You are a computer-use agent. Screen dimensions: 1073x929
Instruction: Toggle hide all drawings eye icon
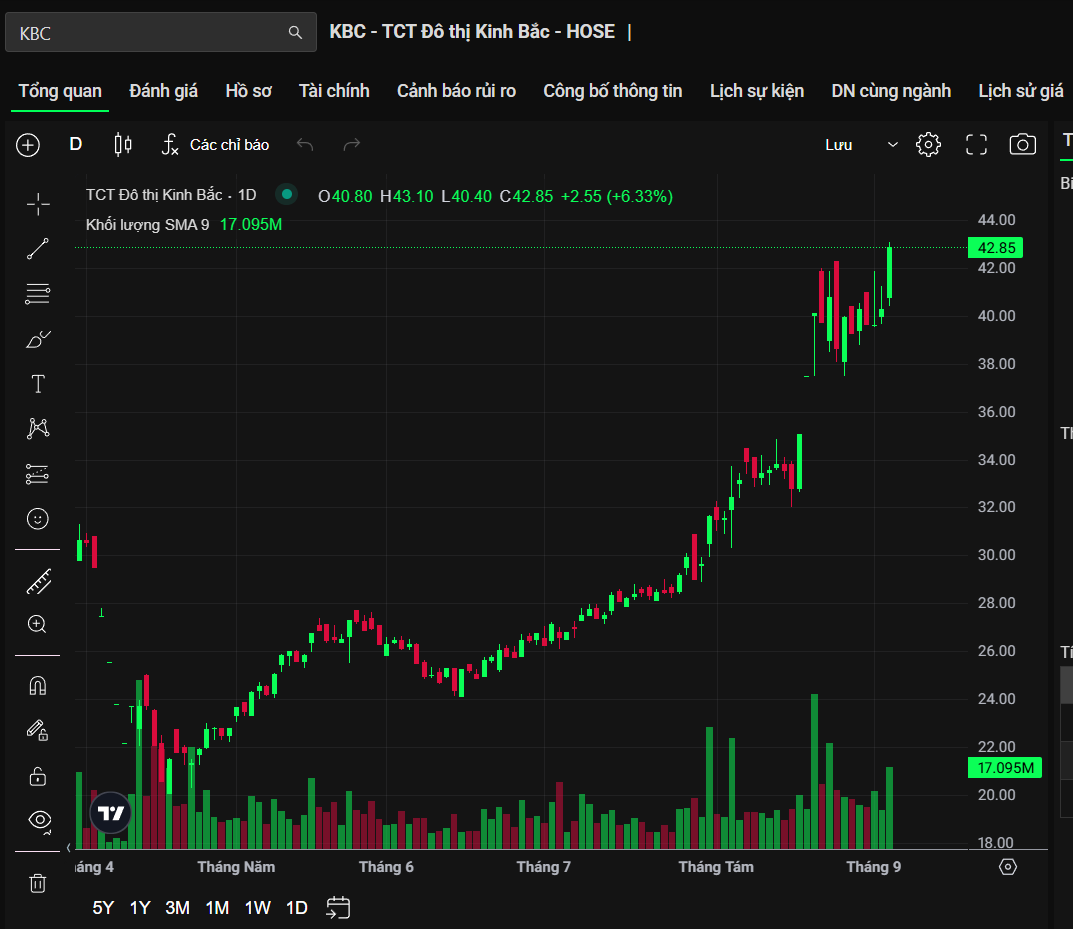pos(39,821)
